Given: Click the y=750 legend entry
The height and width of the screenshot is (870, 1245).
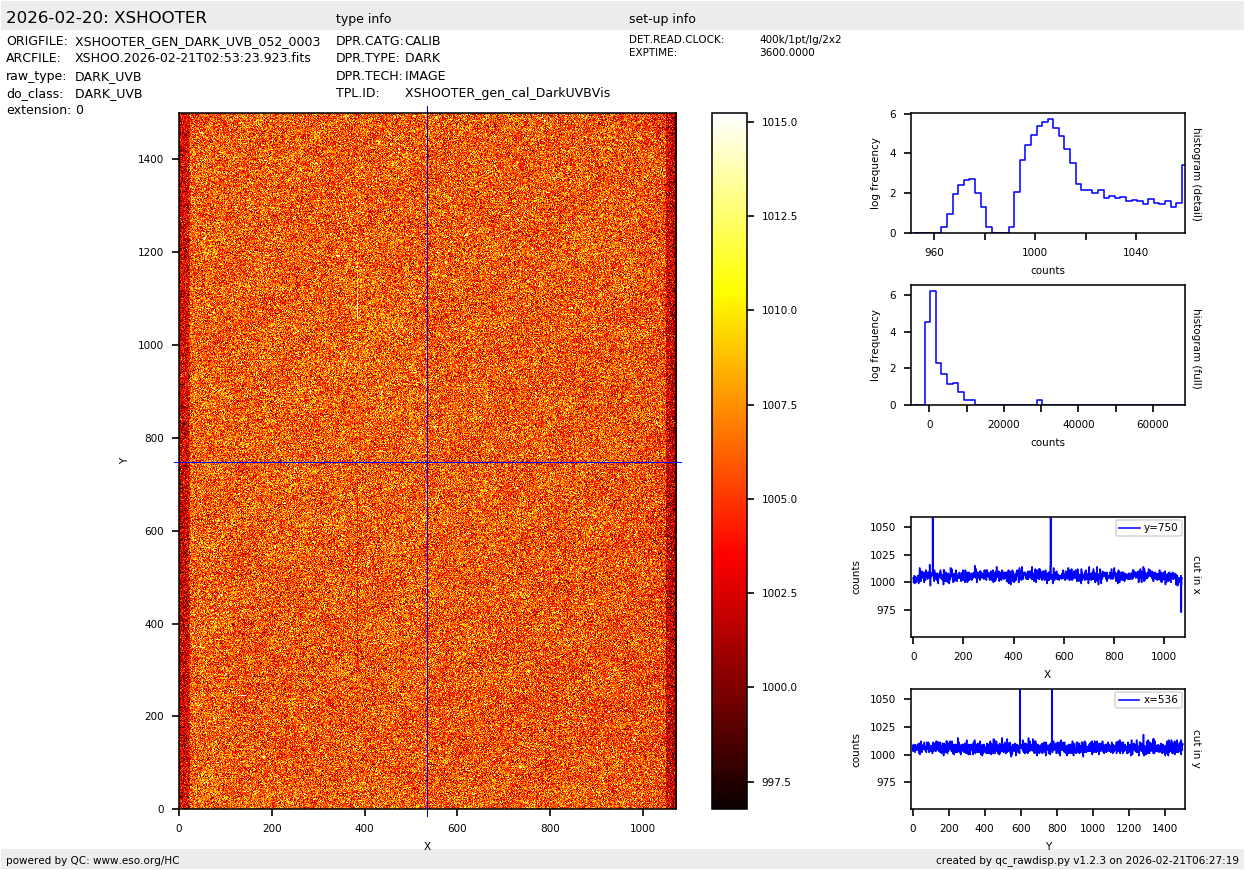Looking at the screenshot, I should (x=1148, y=528).
